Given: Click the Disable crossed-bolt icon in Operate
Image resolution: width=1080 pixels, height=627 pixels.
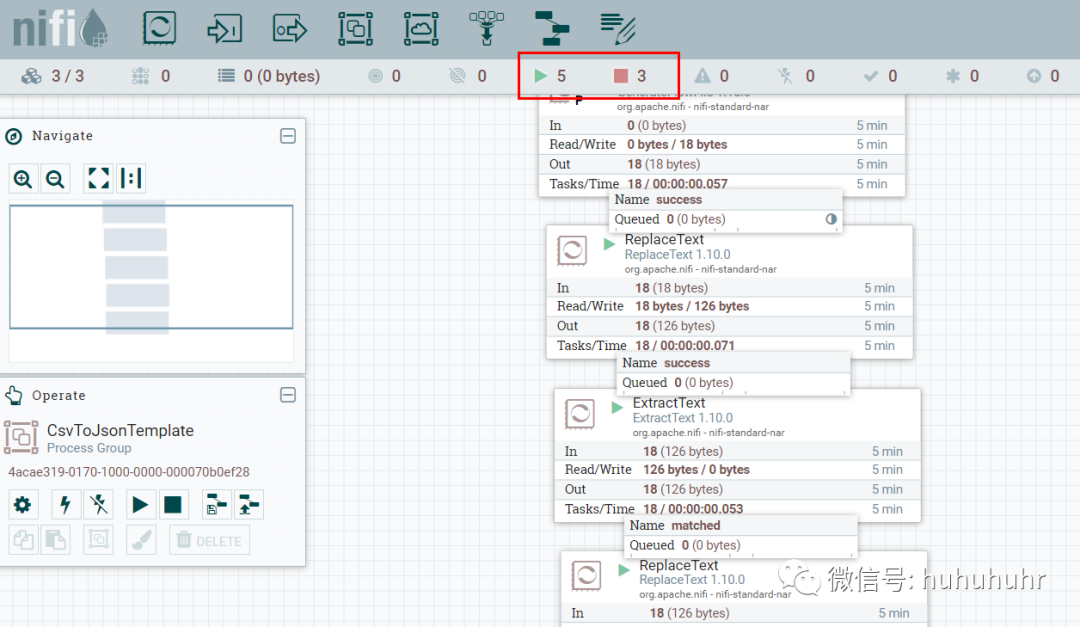Looking at the screenshot, I should 98,505.
